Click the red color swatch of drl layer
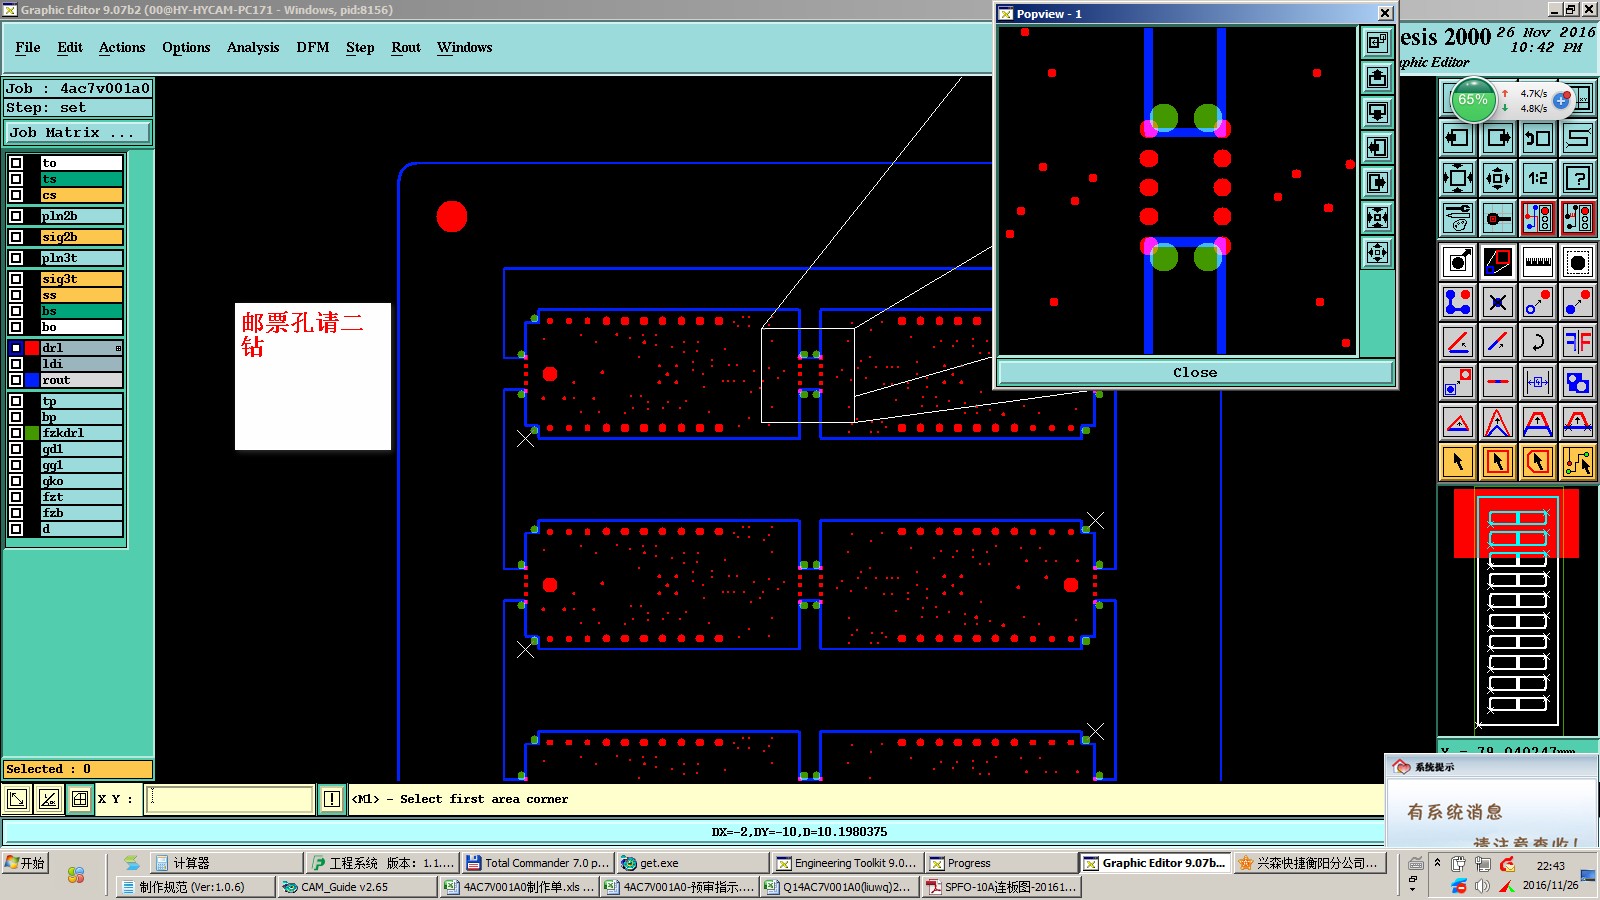The height and width of the screenshot is (900, 1600). pos(32,348)
